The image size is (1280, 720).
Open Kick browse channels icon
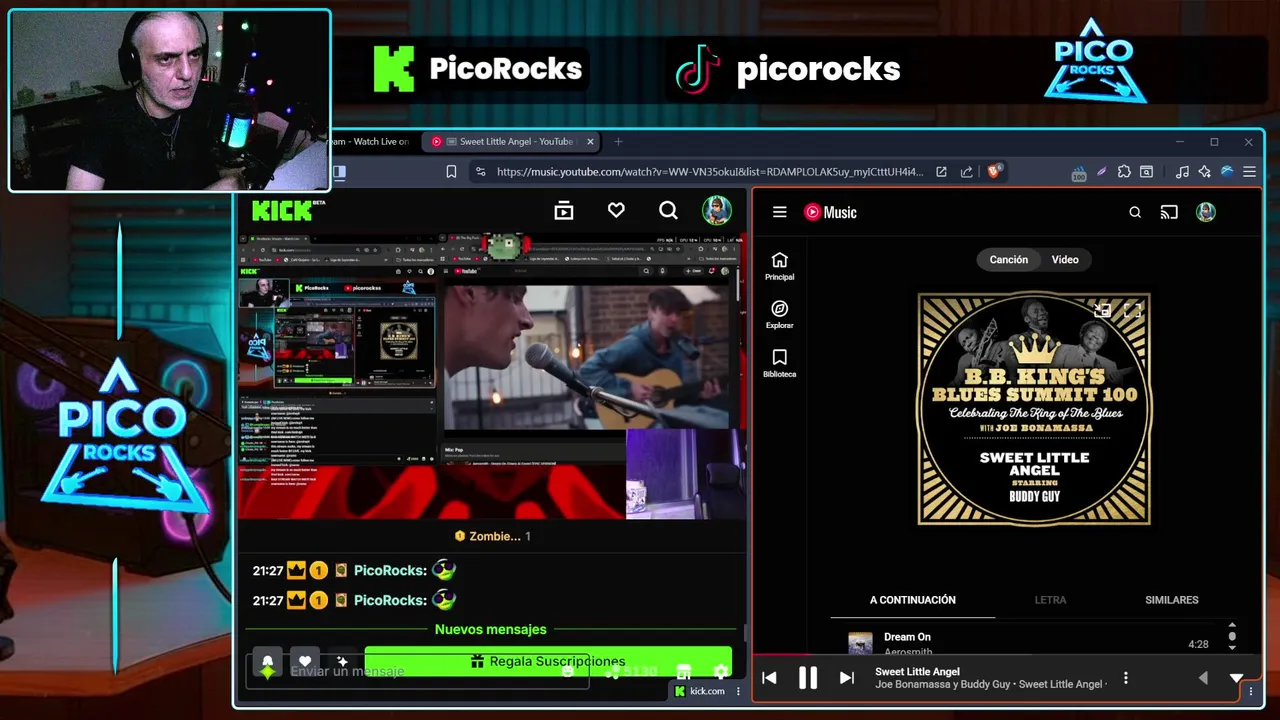point(564,210)
